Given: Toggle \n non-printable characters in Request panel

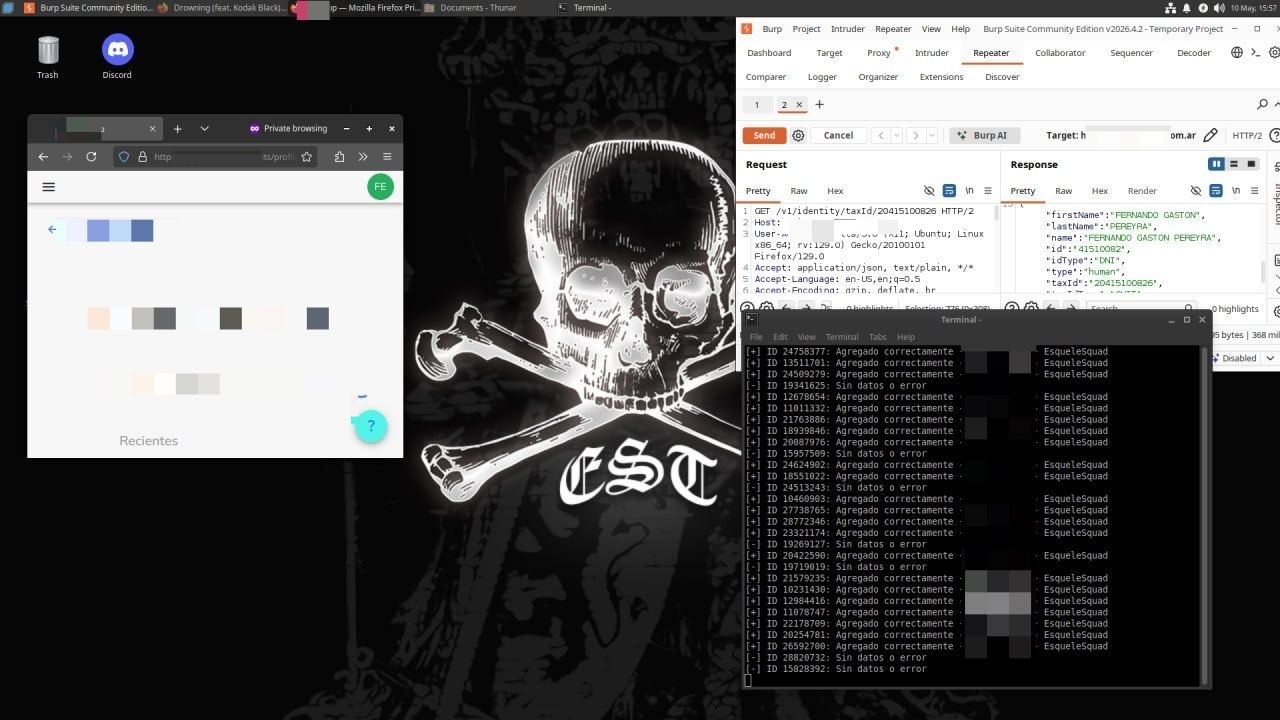Looking at the screenshot, I should click(969, 191).
